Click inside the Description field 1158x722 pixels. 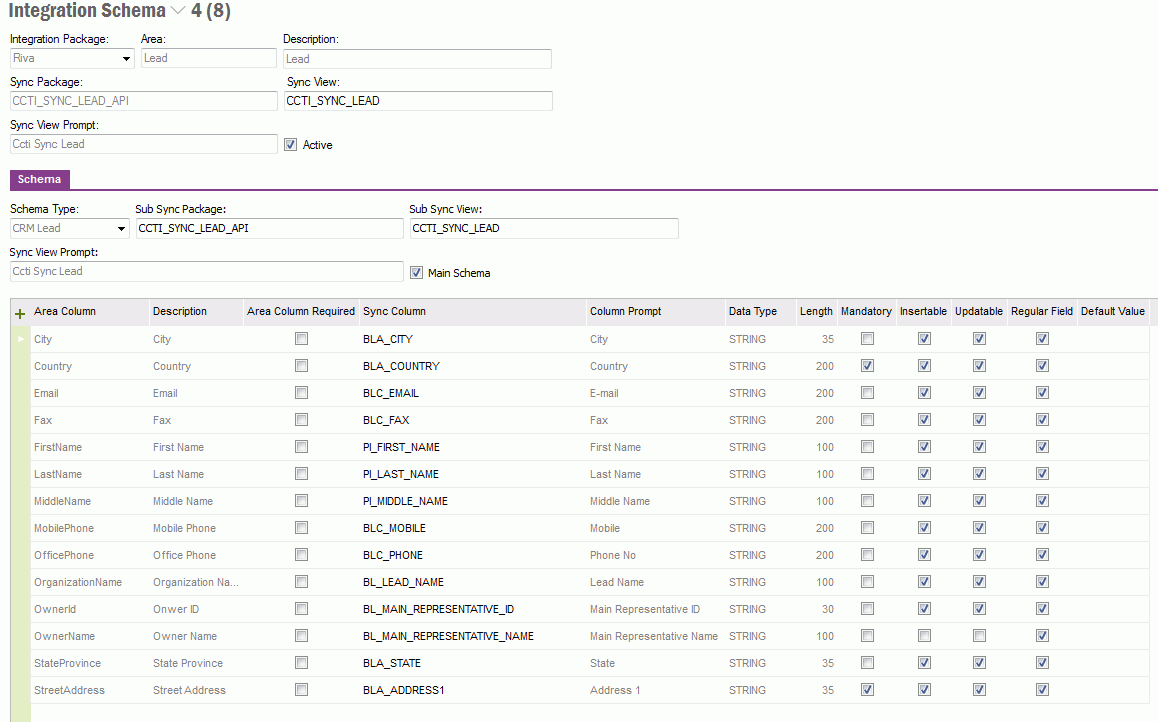click(417, 59)
